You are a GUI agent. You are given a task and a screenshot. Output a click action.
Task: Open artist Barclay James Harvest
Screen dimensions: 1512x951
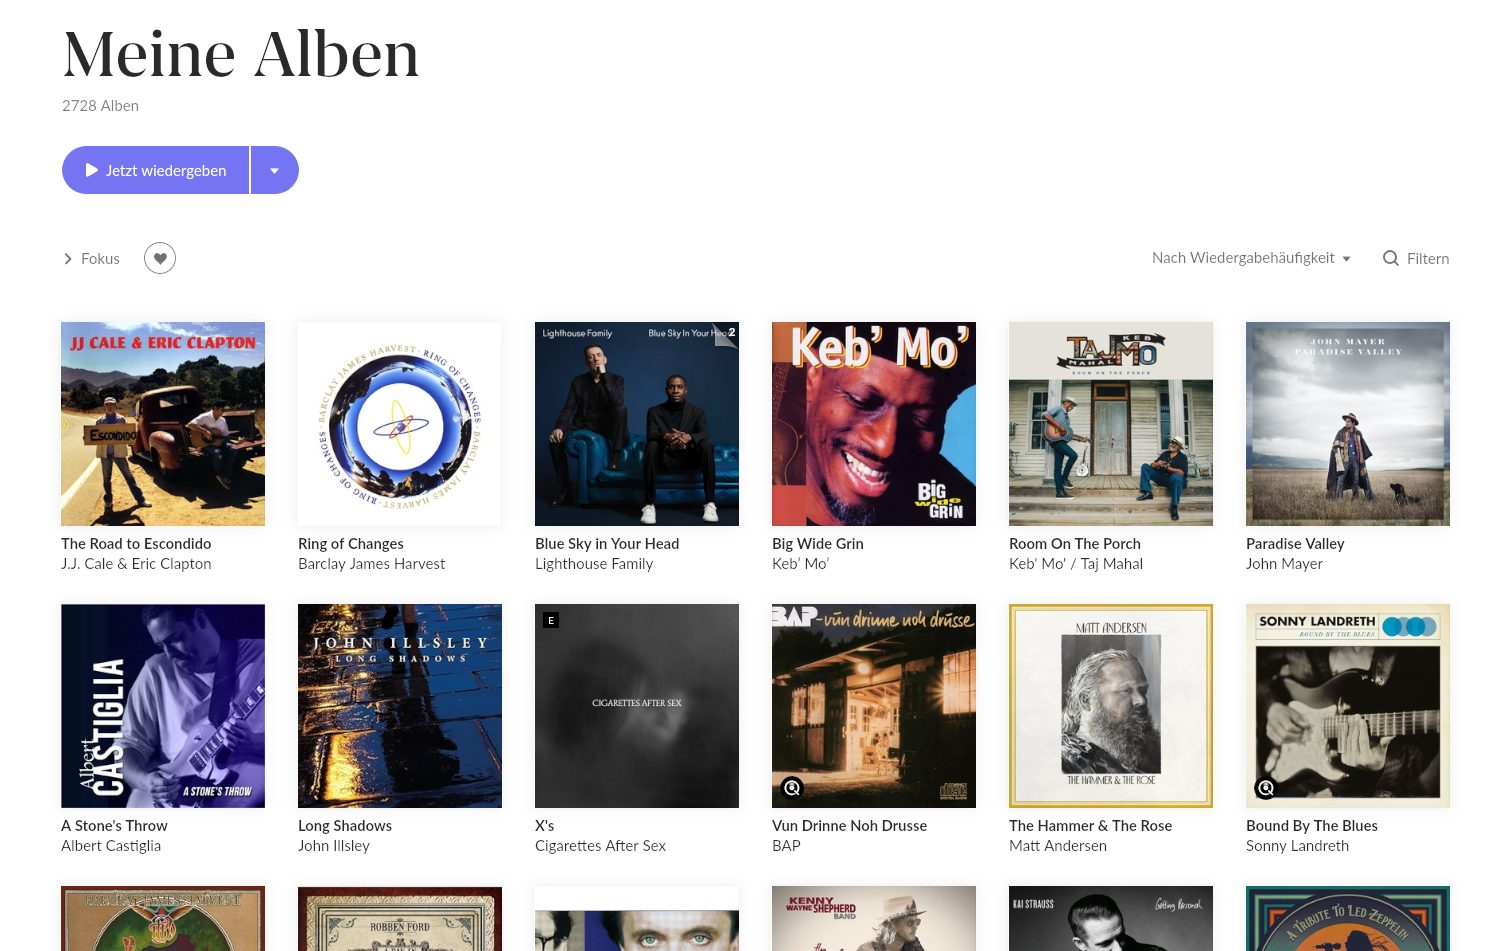pyautogui.click(x=371, y=564)
